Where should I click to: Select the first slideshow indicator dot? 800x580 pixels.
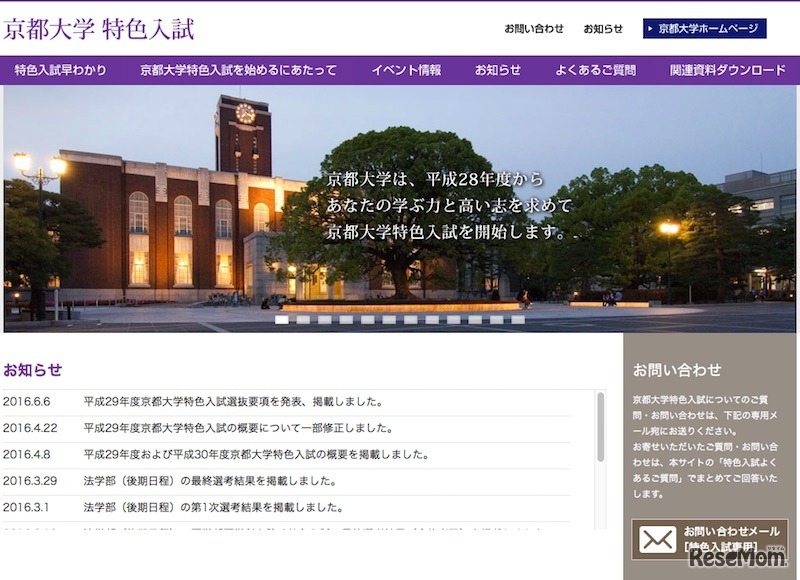click(282, 320)
